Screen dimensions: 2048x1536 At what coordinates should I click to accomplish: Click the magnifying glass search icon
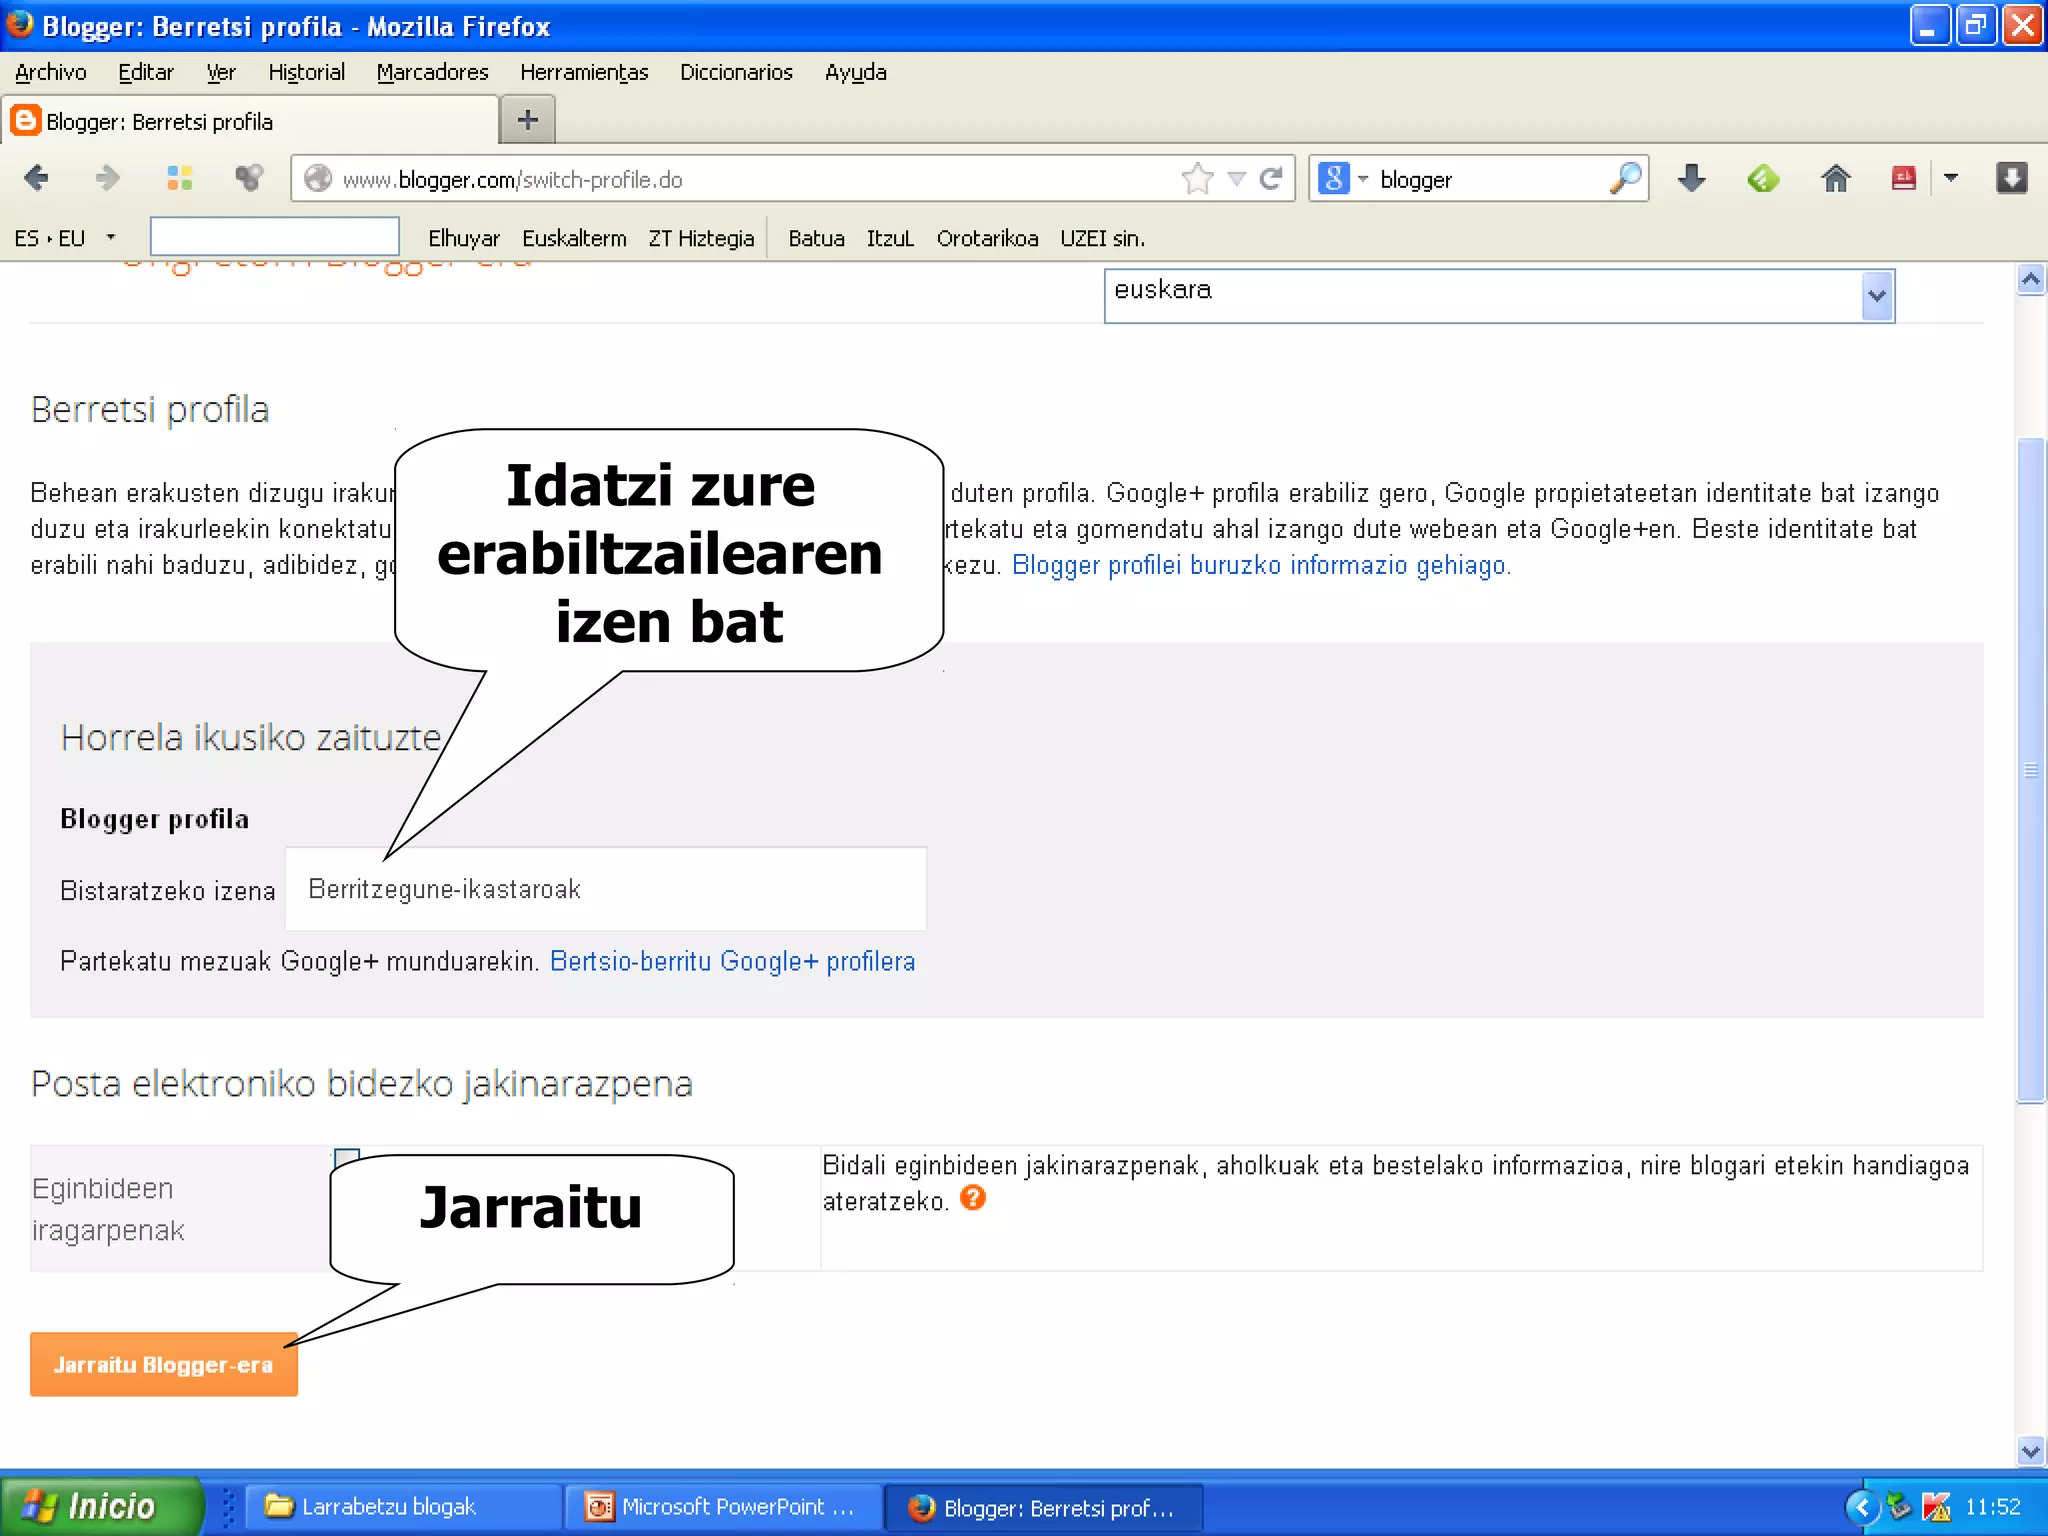click(x=1625, y=179)
